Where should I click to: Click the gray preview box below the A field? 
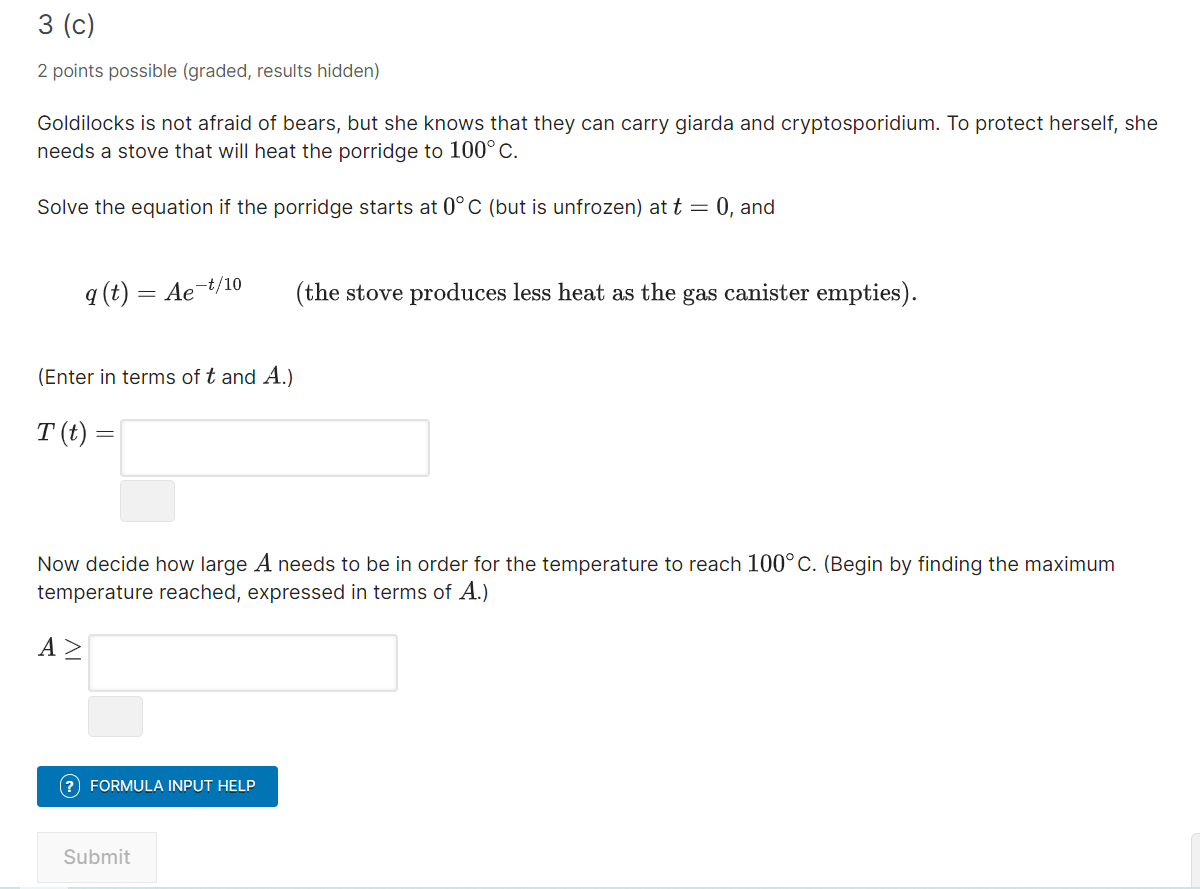click(115, 716)
